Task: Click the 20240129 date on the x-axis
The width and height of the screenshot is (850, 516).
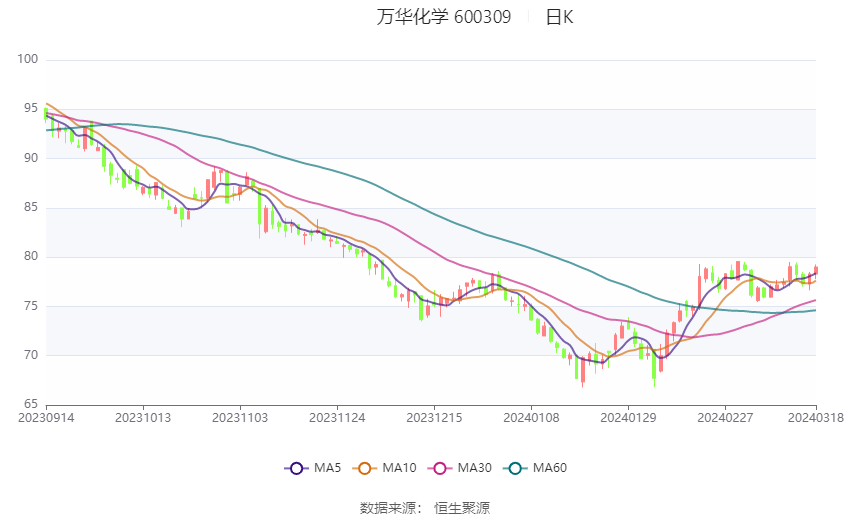Action: pos(628,417)
